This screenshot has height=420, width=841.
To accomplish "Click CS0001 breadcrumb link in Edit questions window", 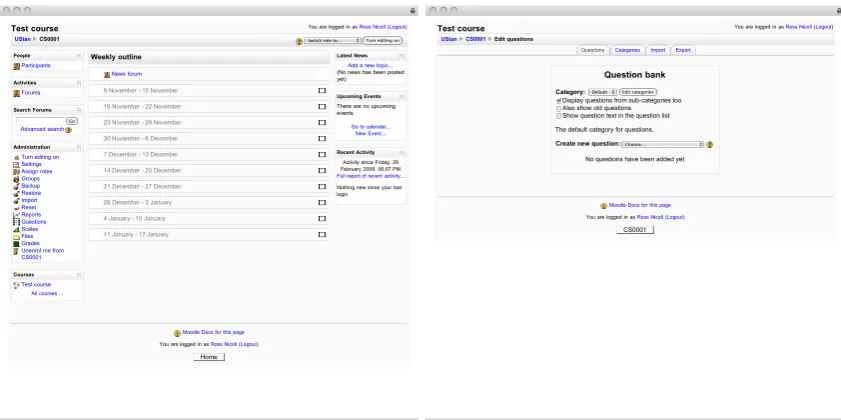I will [x=475, y=39].
